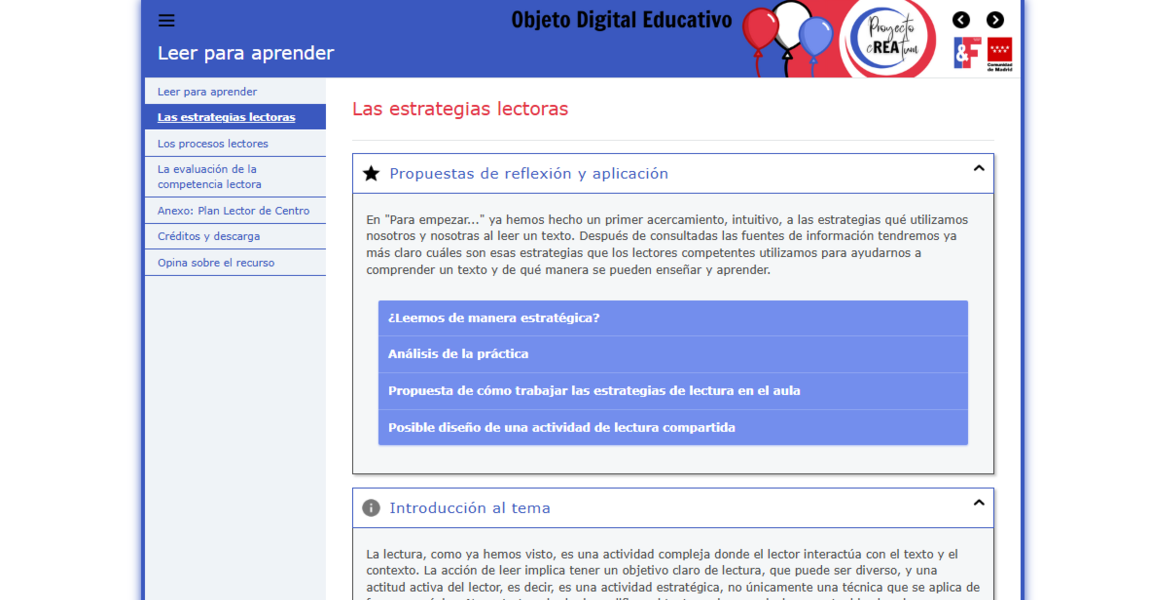Open Propuesta de cómo trabajar las estrategias
The width and height of the screenshot is (1150, 600).
tap(672, 391)
